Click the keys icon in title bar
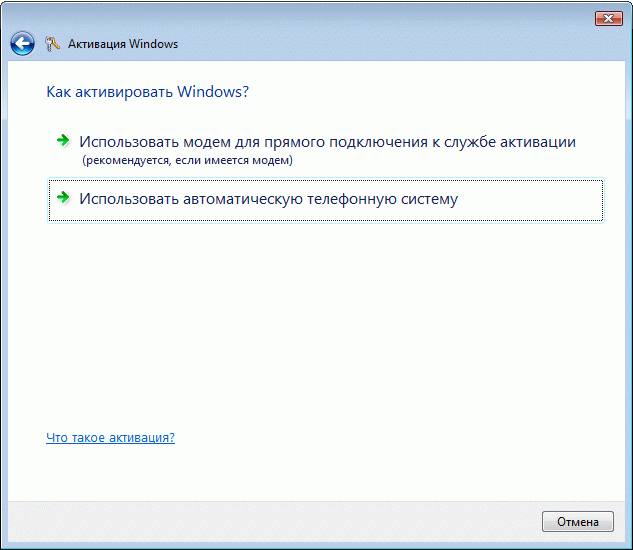The height and width of the screenshot is (550, 633). click(53, 44)
